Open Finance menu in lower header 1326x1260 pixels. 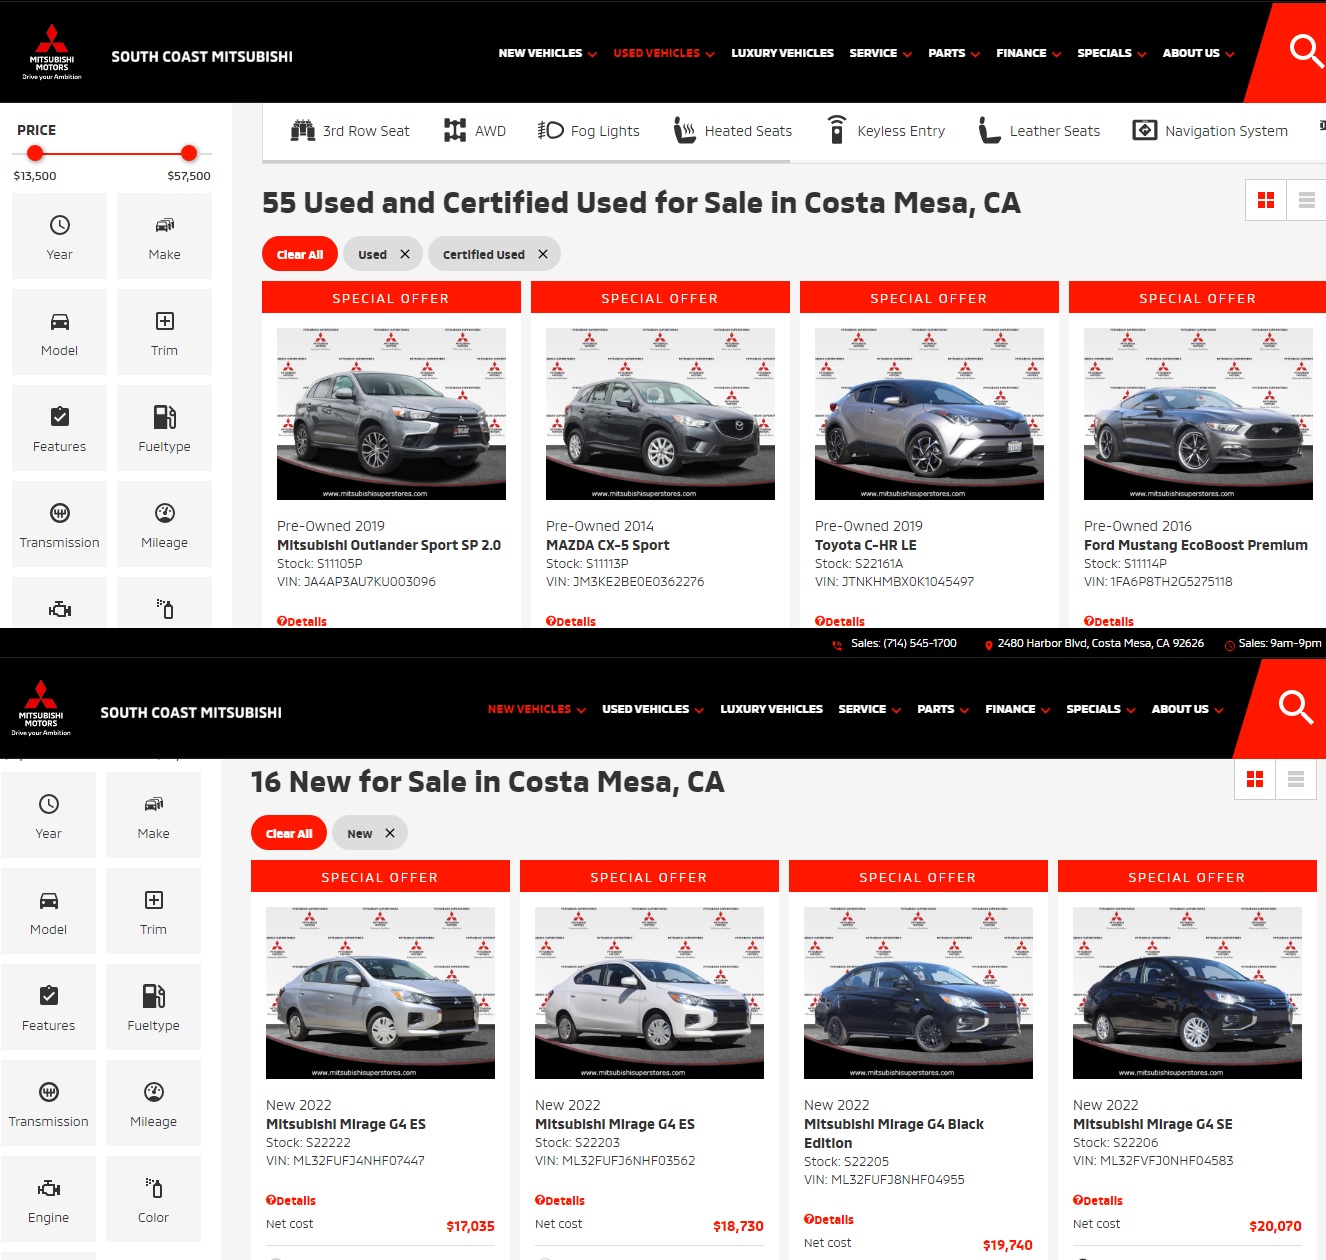[x=1018, y=709]
